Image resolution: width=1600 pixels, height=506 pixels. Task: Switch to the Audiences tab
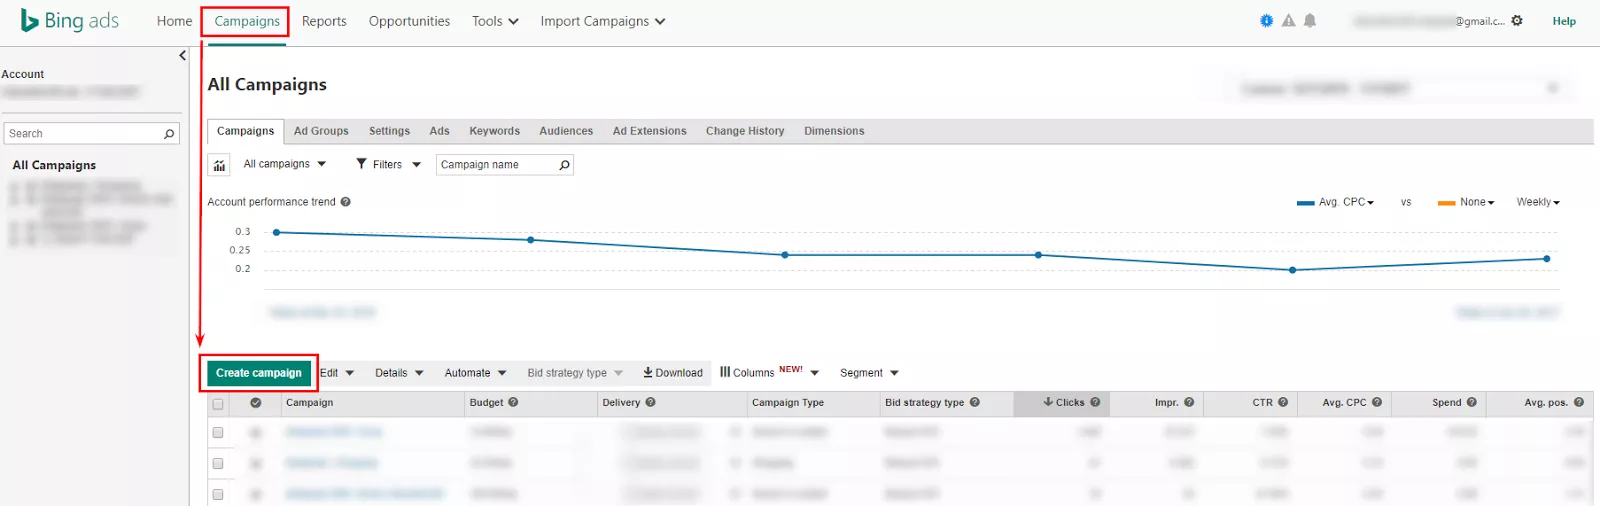coord(566,131)
